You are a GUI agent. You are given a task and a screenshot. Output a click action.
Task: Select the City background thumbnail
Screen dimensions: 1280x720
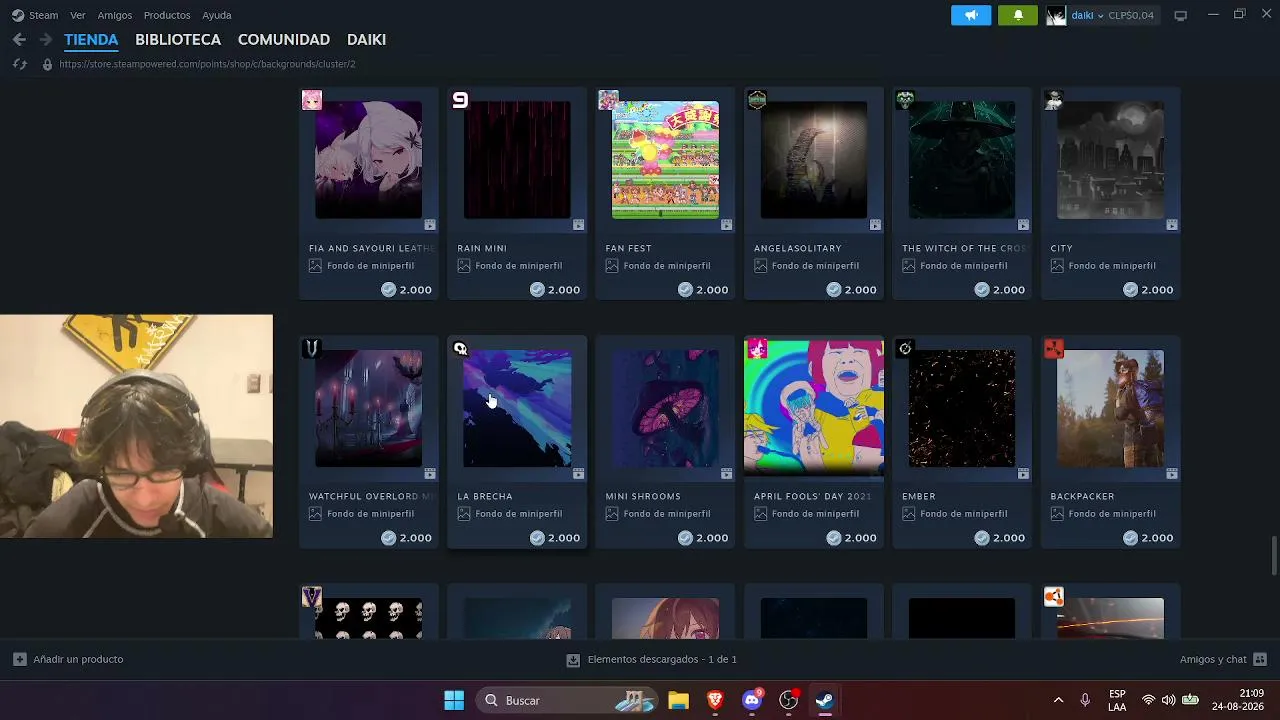tap(1110, 160)
